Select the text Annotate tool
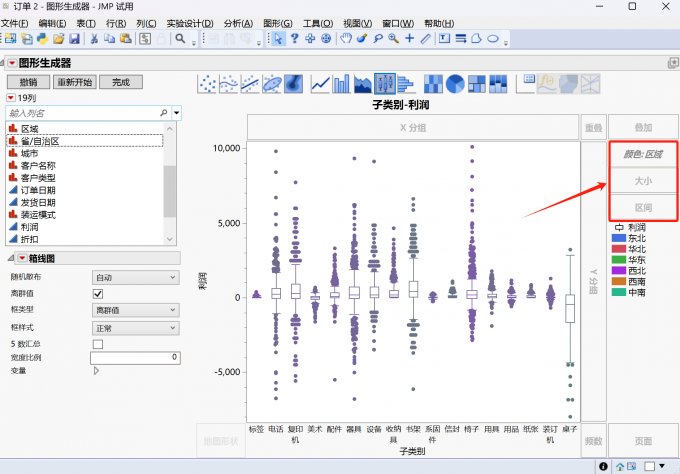This screenshot has height=474, width=680. click(x=445, y=39)
